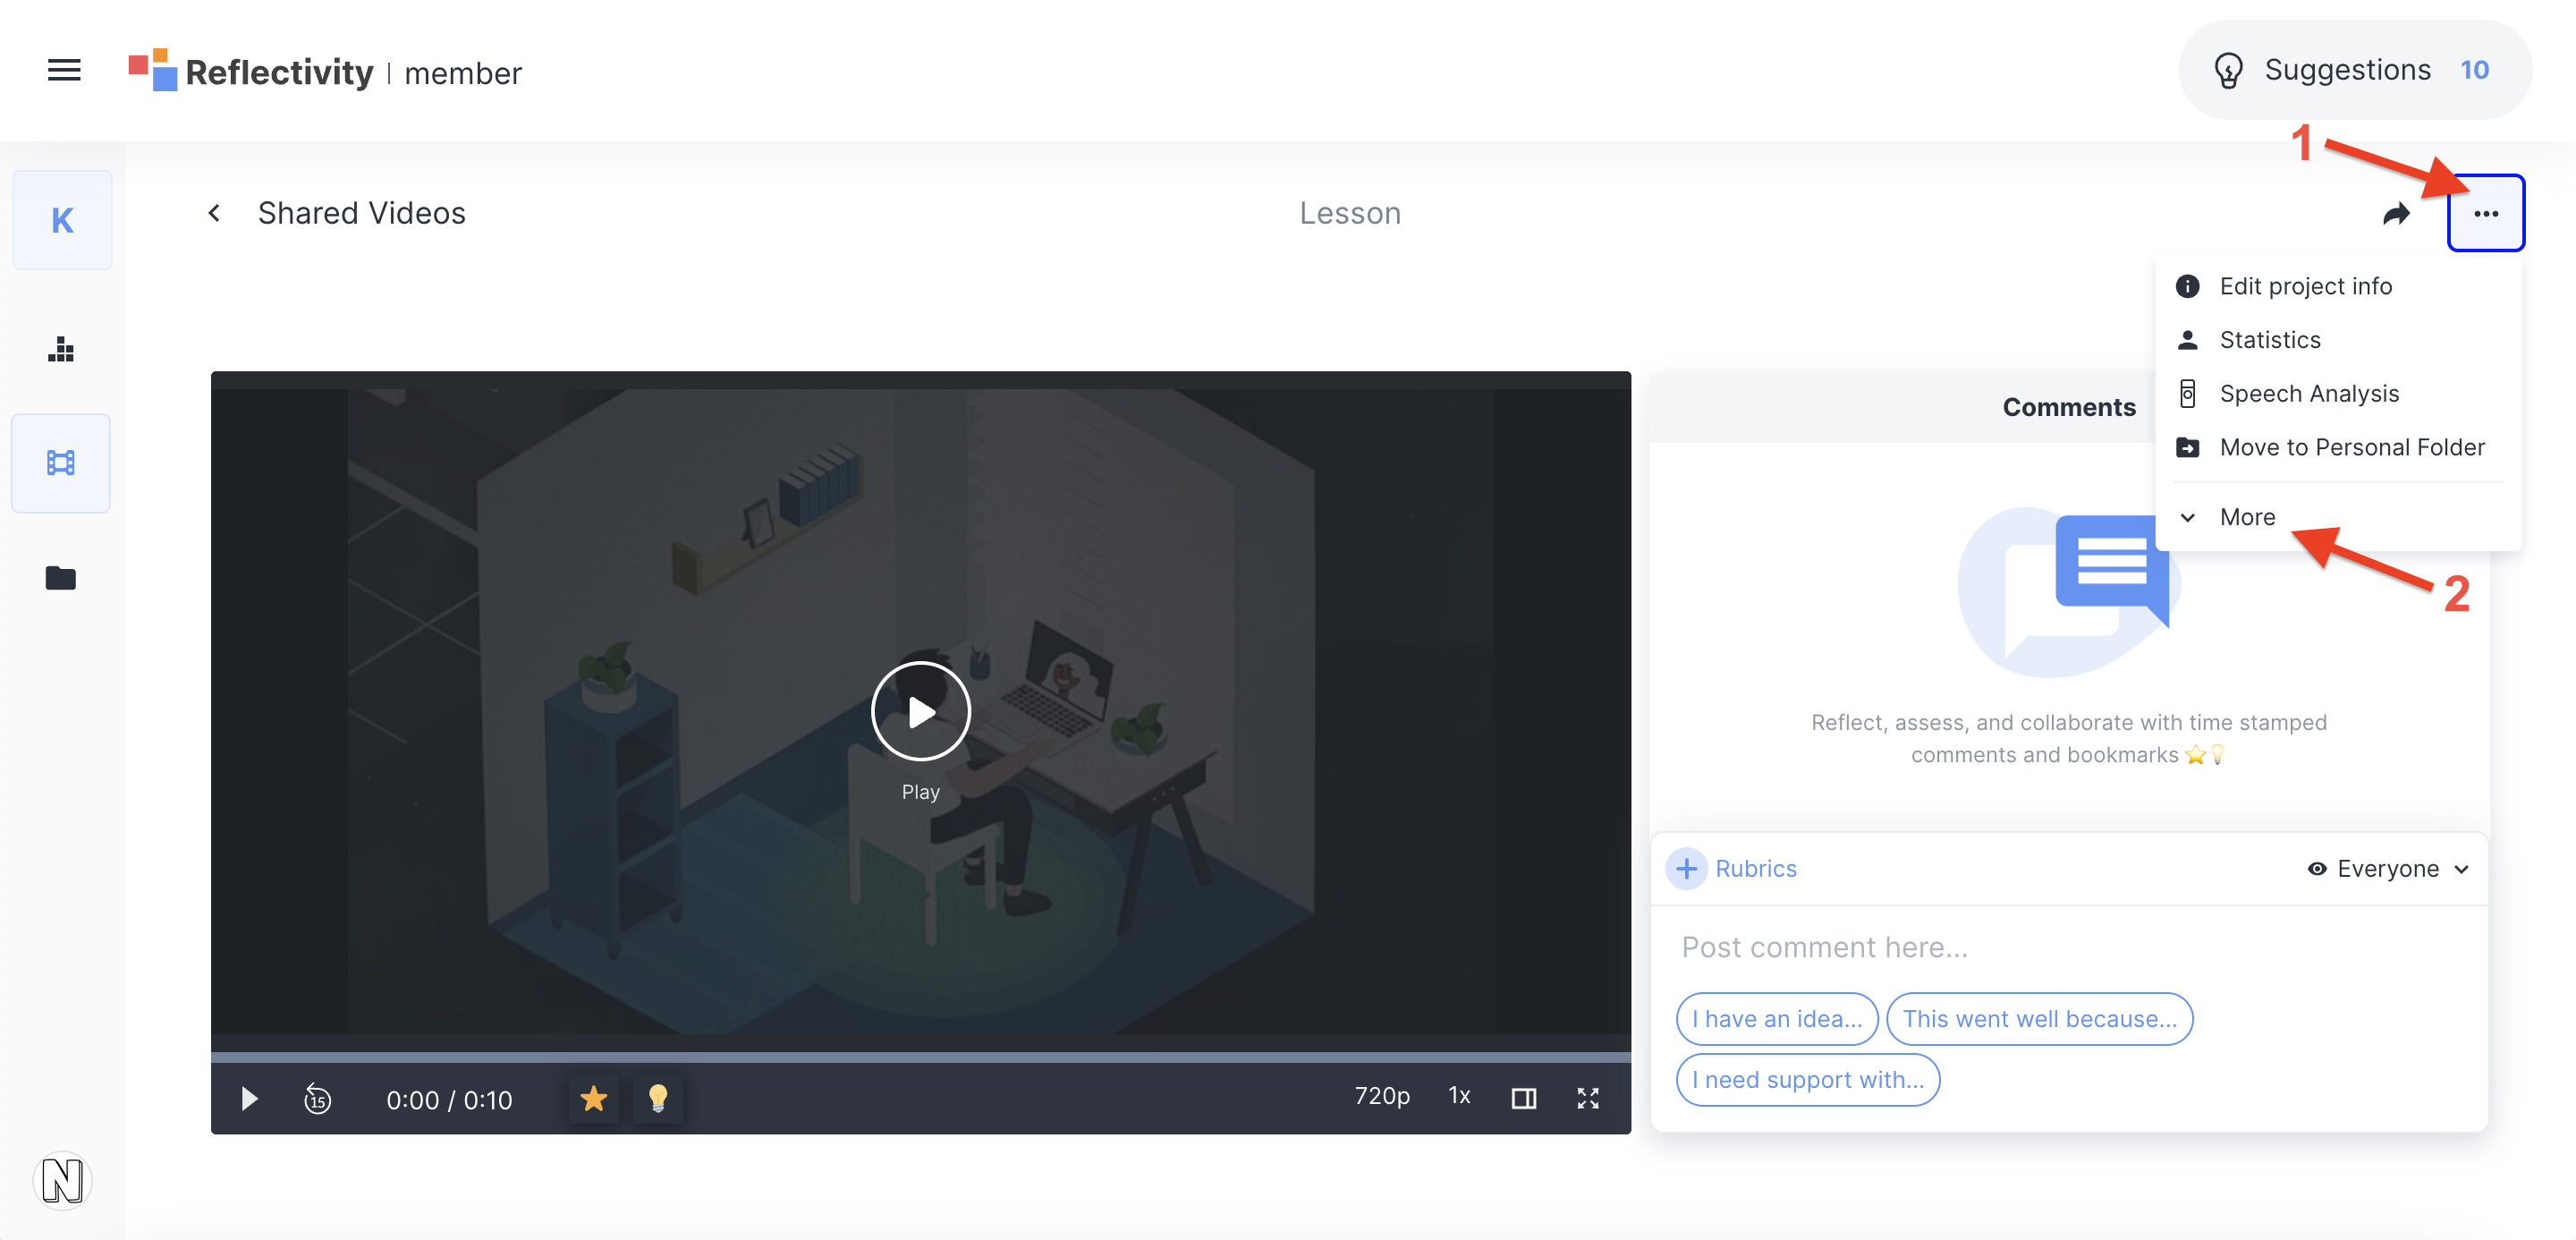This screenshot has height=1240, width=2576.
Task: Open the folder icon in sidebar
Action: click(61, 578)
